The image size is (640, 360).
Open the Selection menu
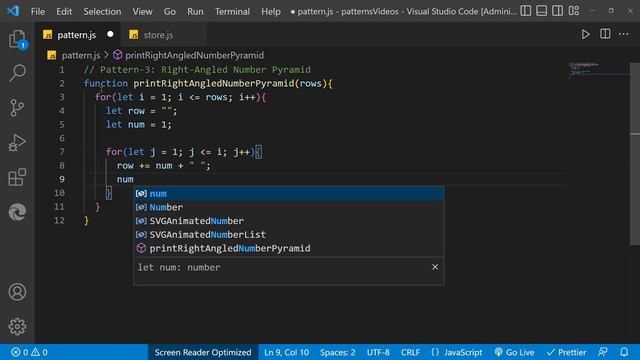point(102,11)
